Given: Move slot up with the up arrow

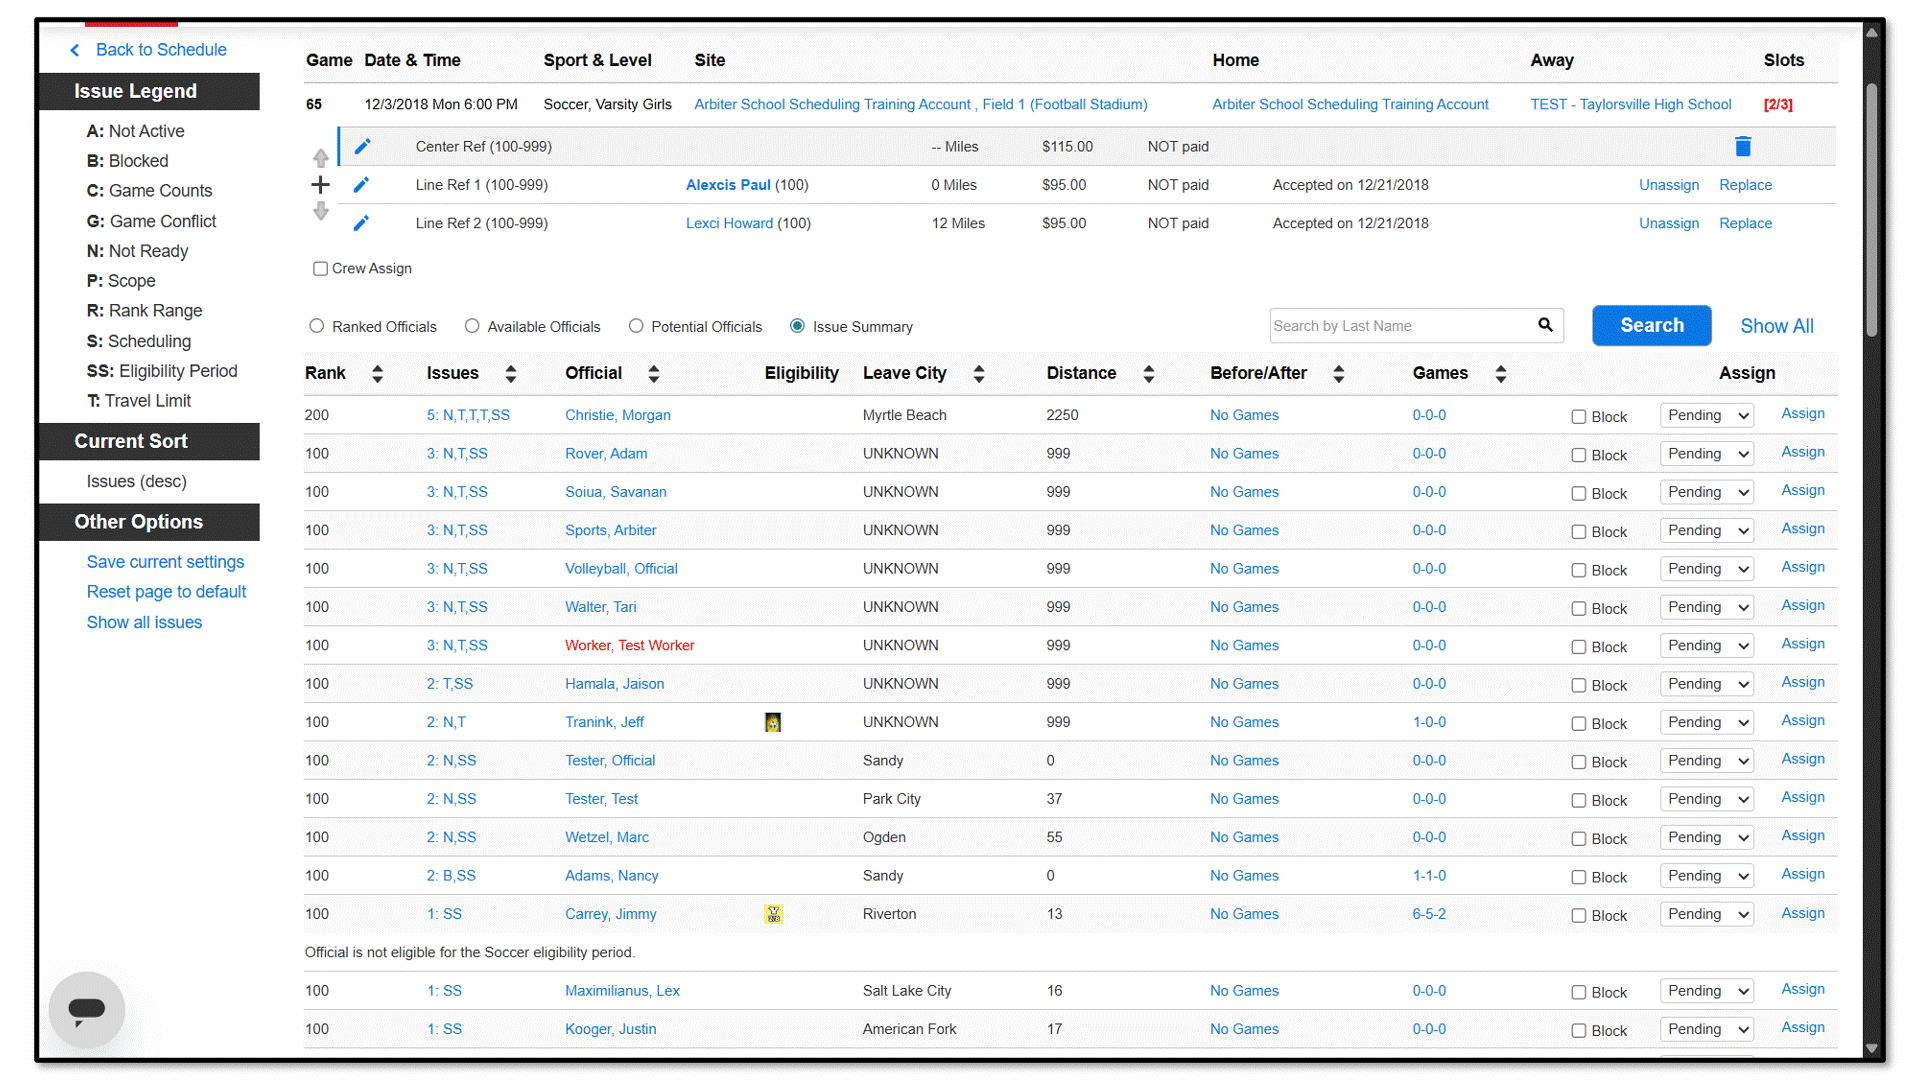Looking at the screenshot, I should tap(320, 158).
